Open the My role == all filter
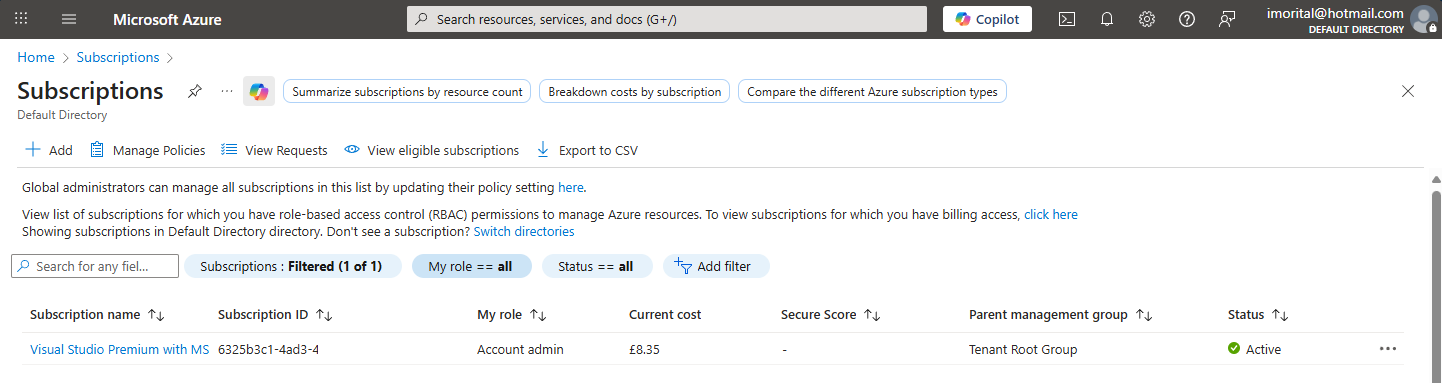The image size is (1442, 383). [471, 266]
